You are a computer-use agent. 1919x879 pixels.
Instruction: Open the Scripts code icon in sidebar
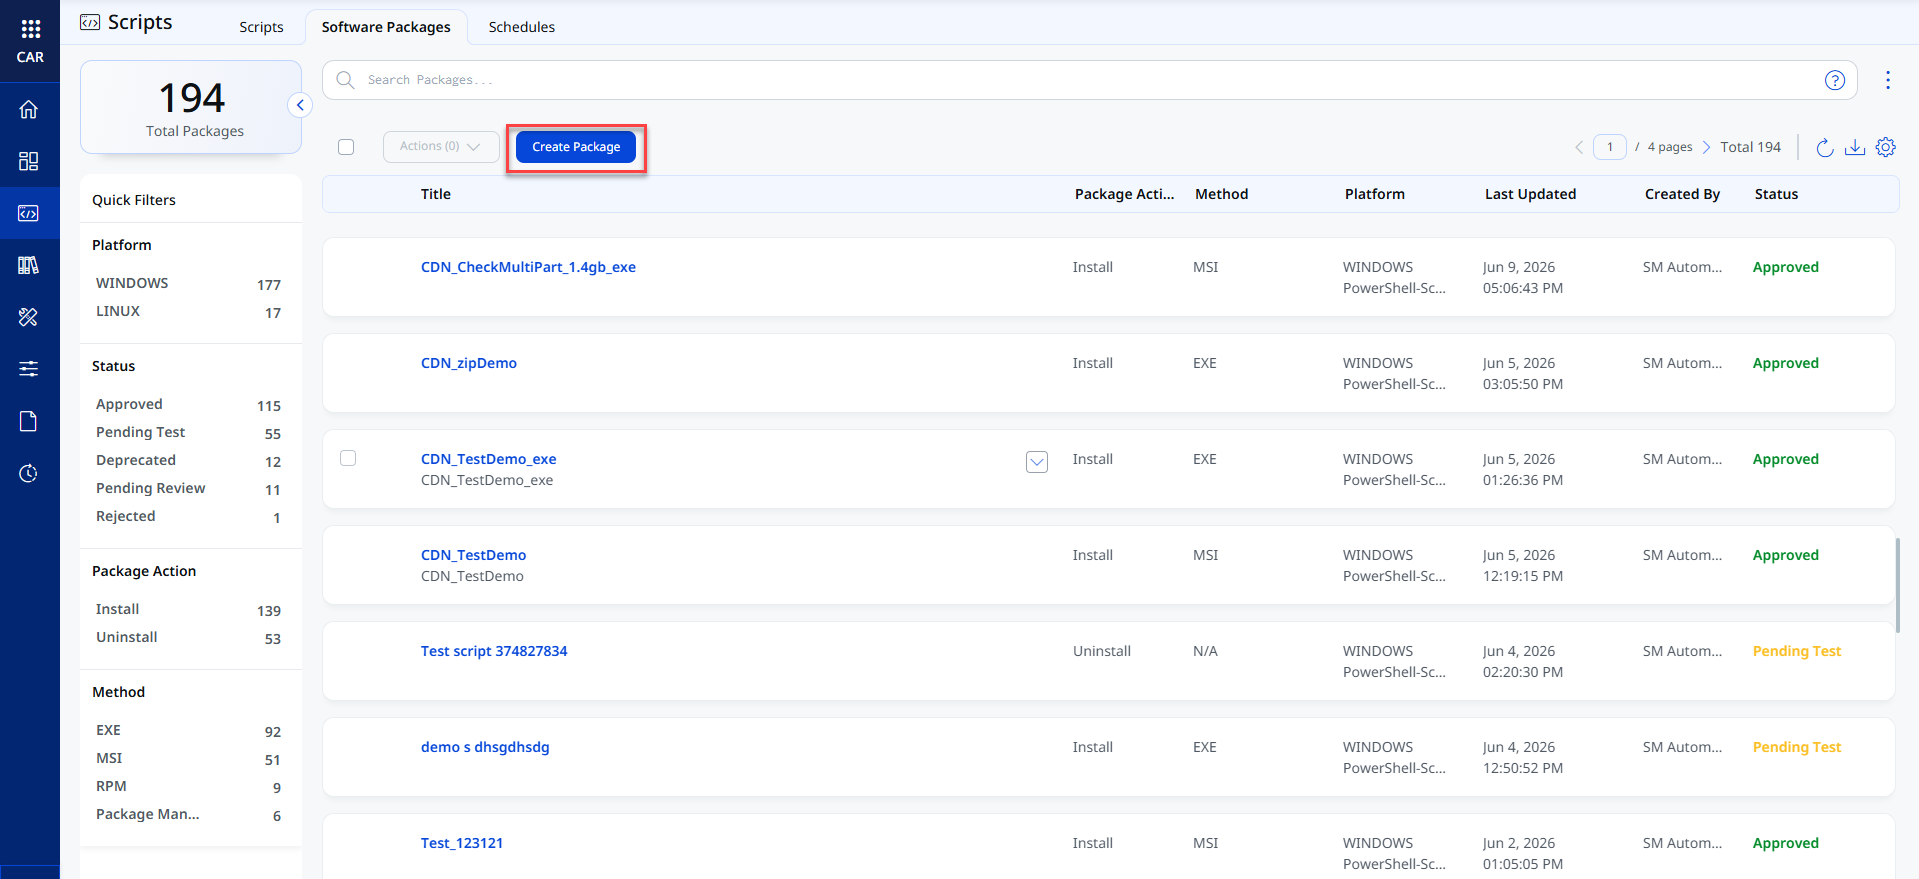[x=29, y=213]
